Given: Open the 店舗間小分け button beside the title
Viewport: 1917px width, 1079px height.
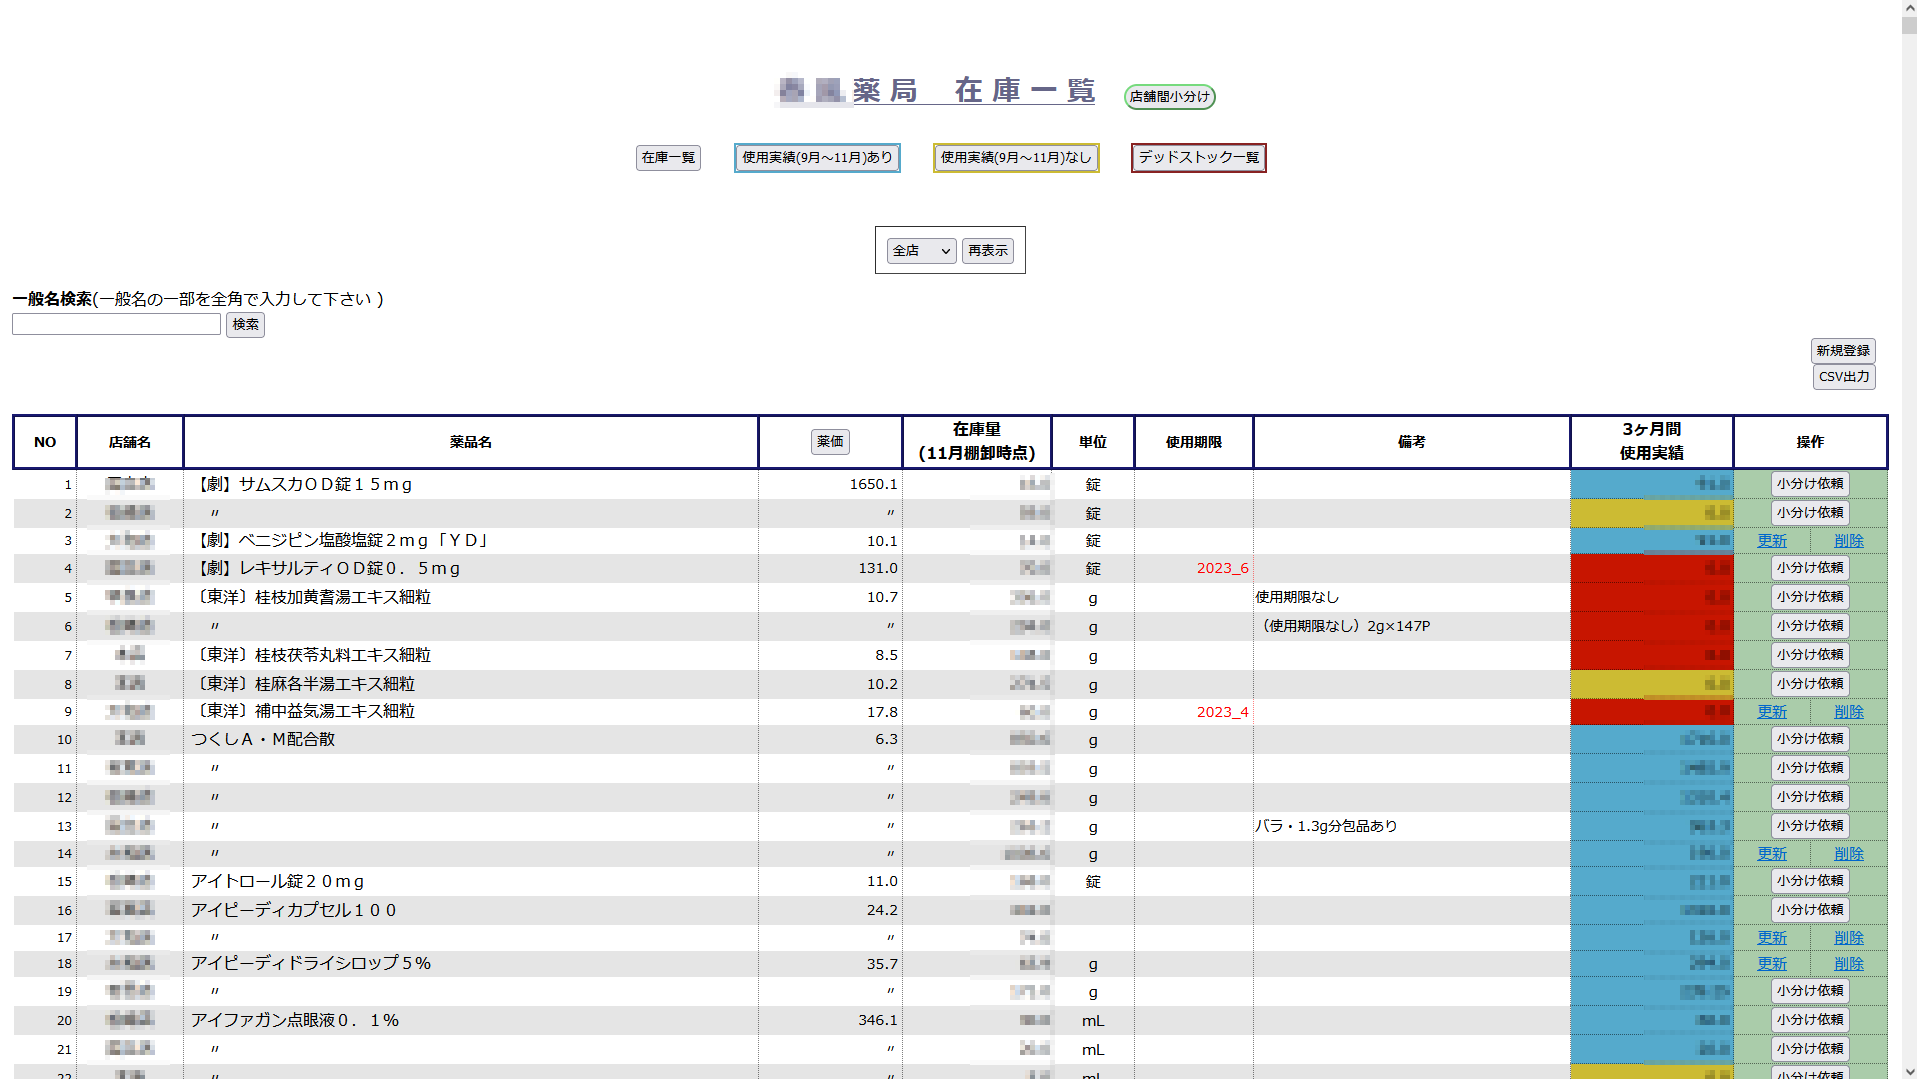Looking at the screenshot, I should 1169,97.
